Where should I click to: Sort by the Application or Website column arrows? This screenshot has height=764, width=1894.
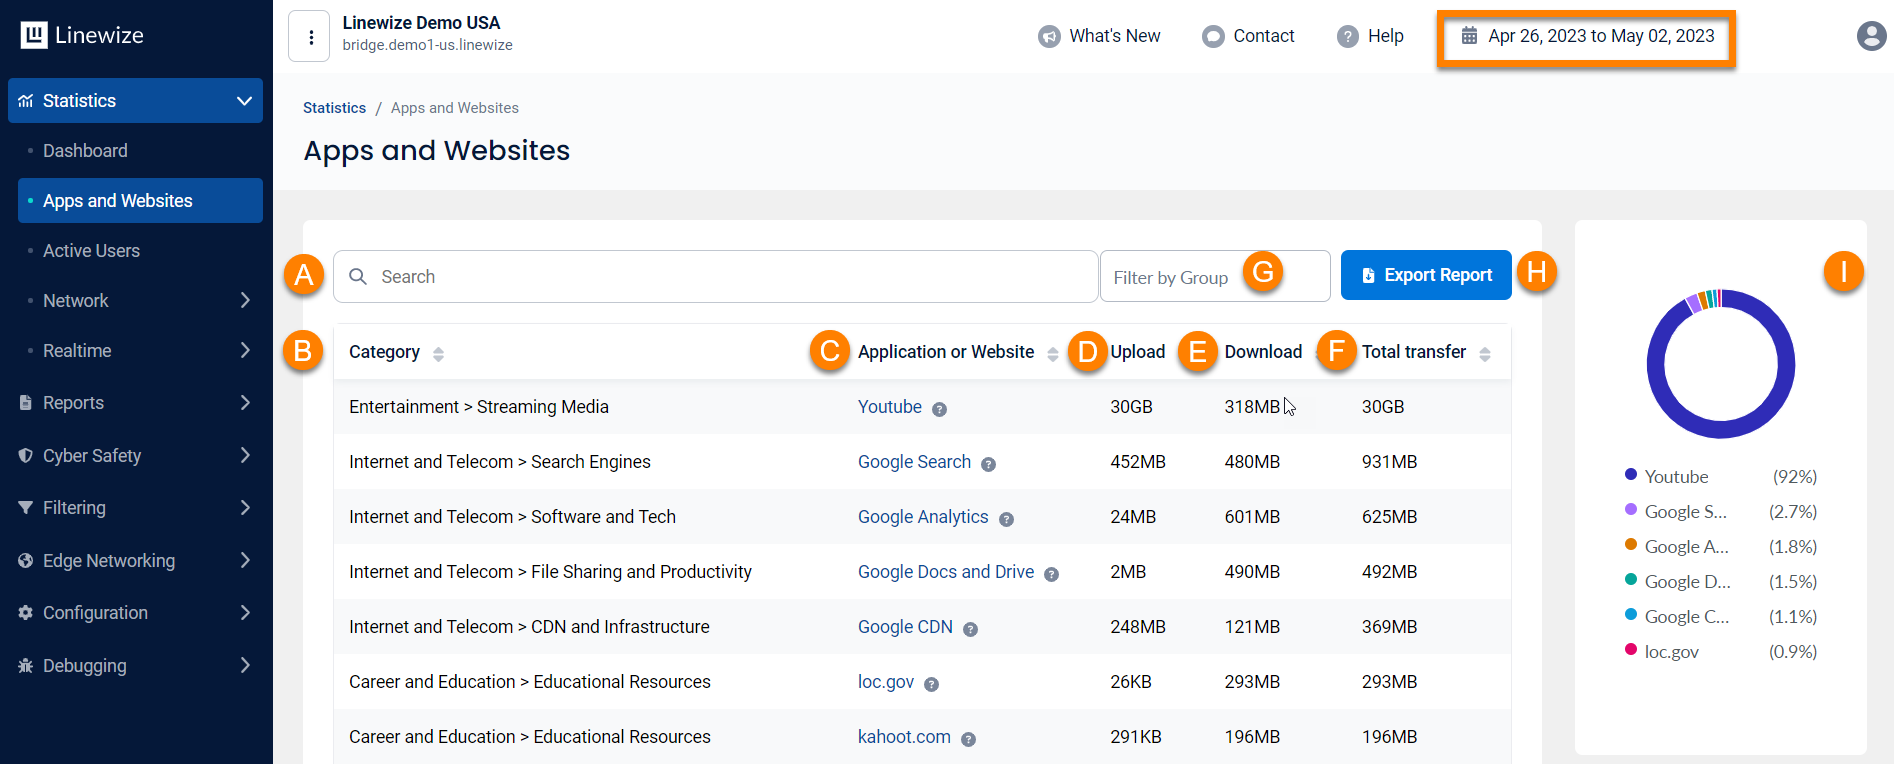coord(1052,354)
